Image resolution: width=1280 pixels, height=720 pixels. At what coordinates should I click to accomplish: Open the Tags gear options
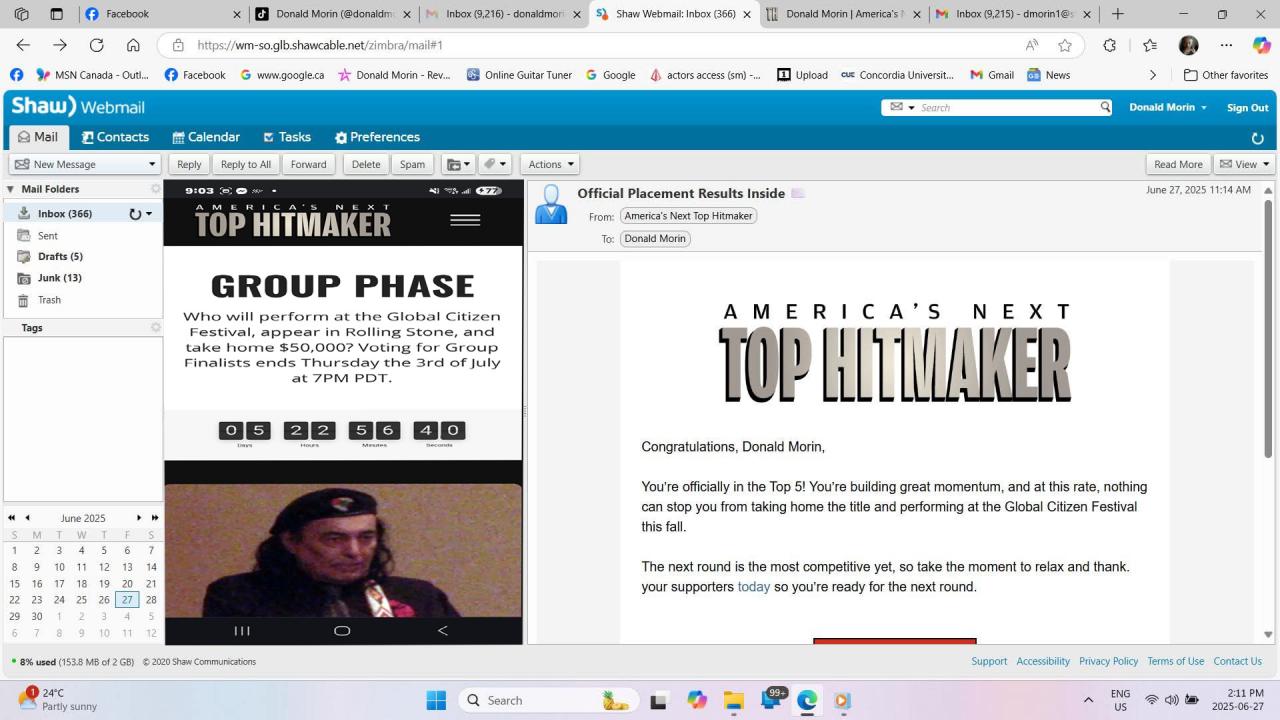(x=155, y=328)
